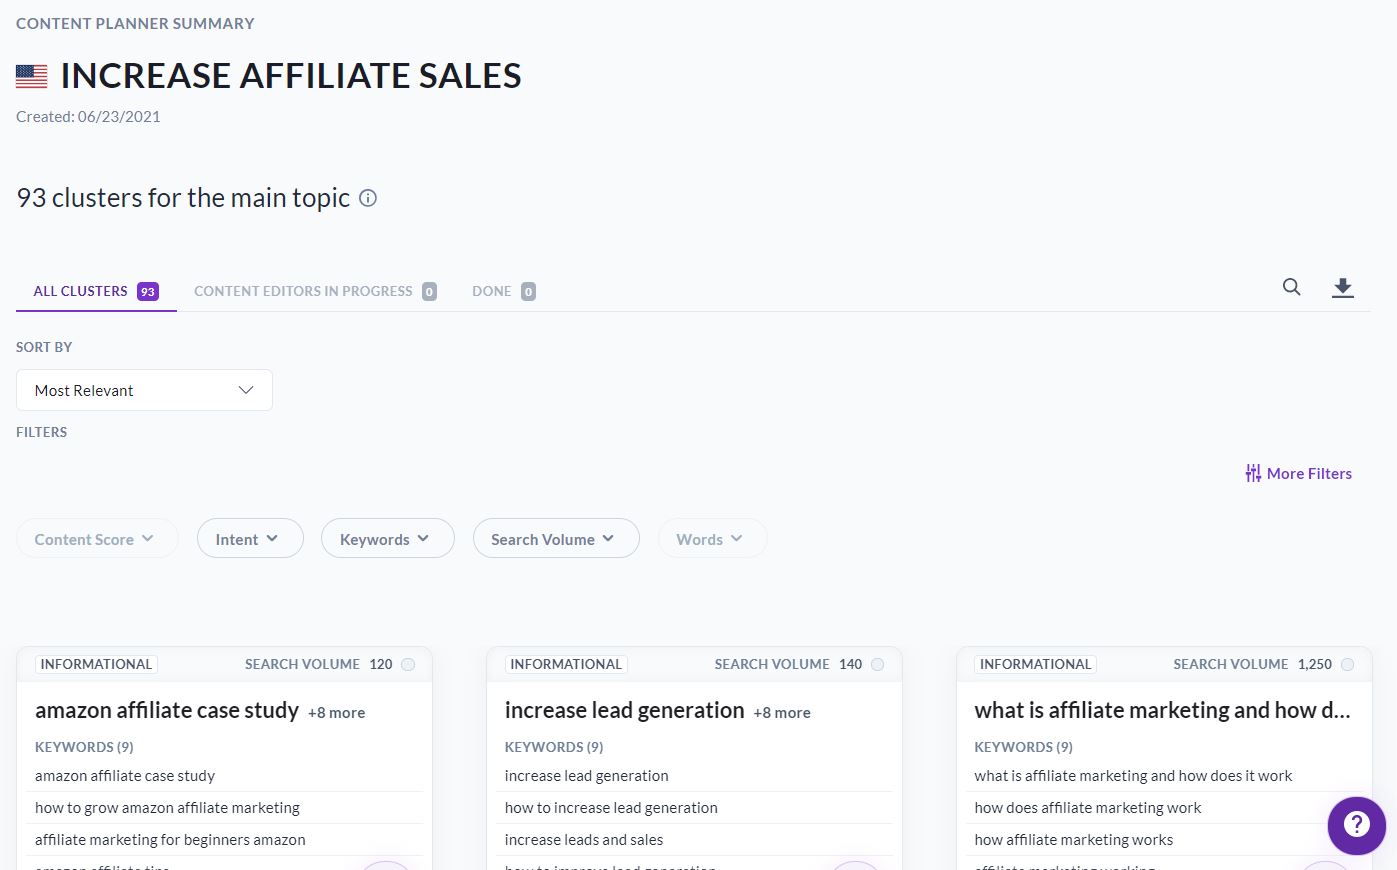Open More Filters
This screenshot has width=1397, height=870.
pos(1298,473)
